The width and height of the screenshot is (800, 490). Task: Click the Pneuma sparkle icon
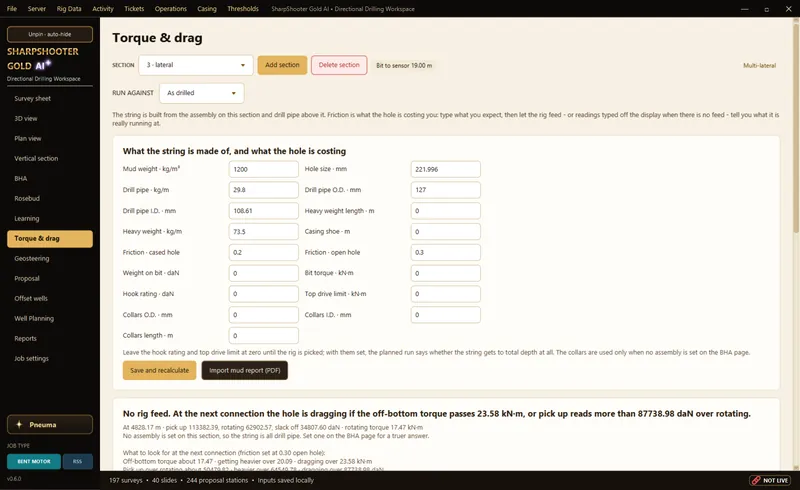(19, 425)
